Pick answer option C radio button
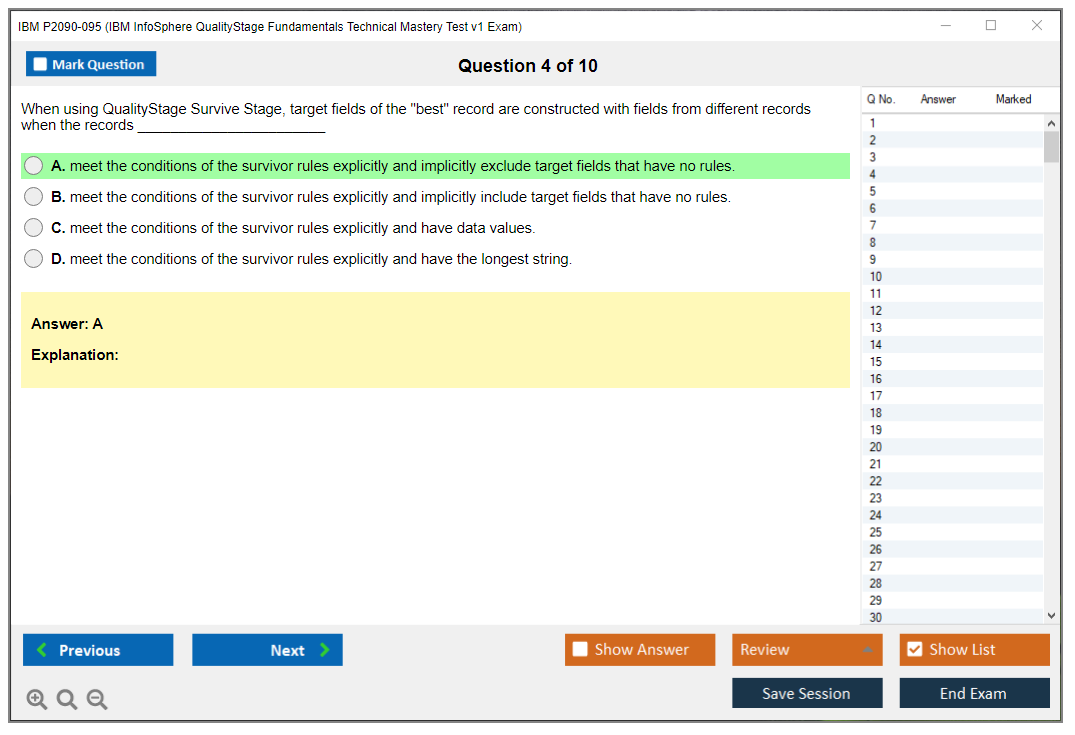1075x735 pixels. [34, 228]
